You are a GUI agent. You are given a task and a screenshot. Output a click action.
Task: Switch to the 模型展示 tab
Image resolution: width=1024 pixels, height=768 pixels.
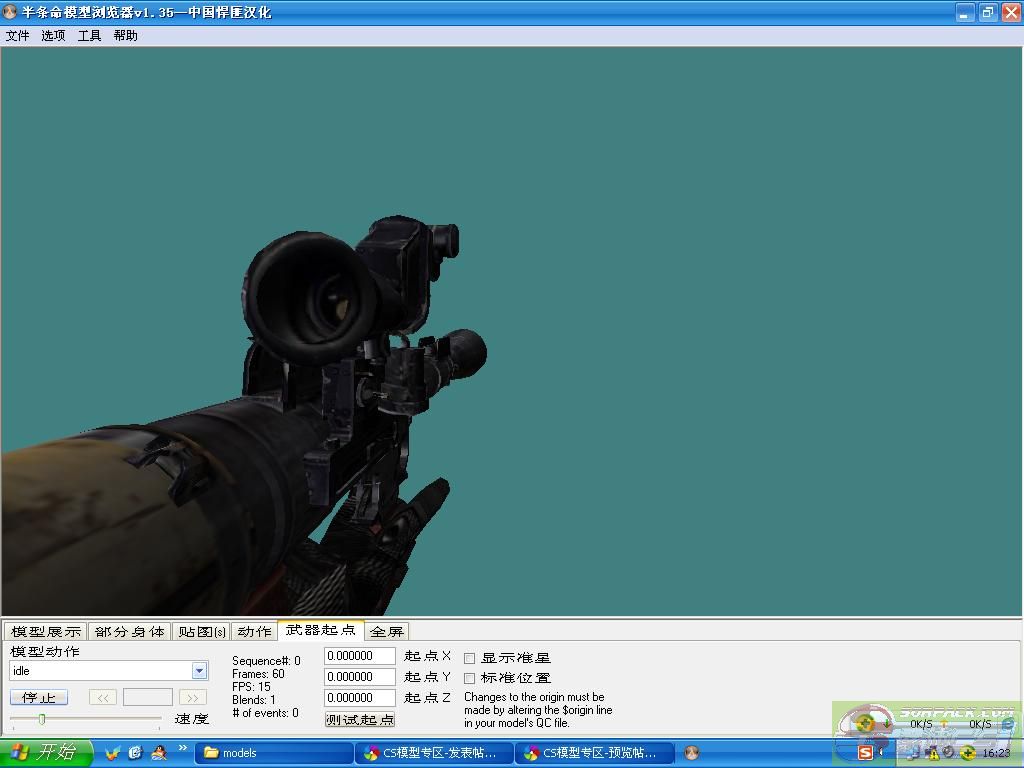pos(46,631)
